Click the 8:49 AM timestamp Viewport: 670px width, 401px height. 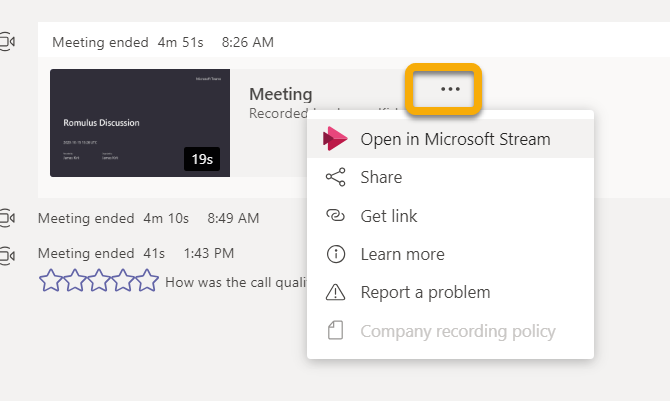pos(233,218)
